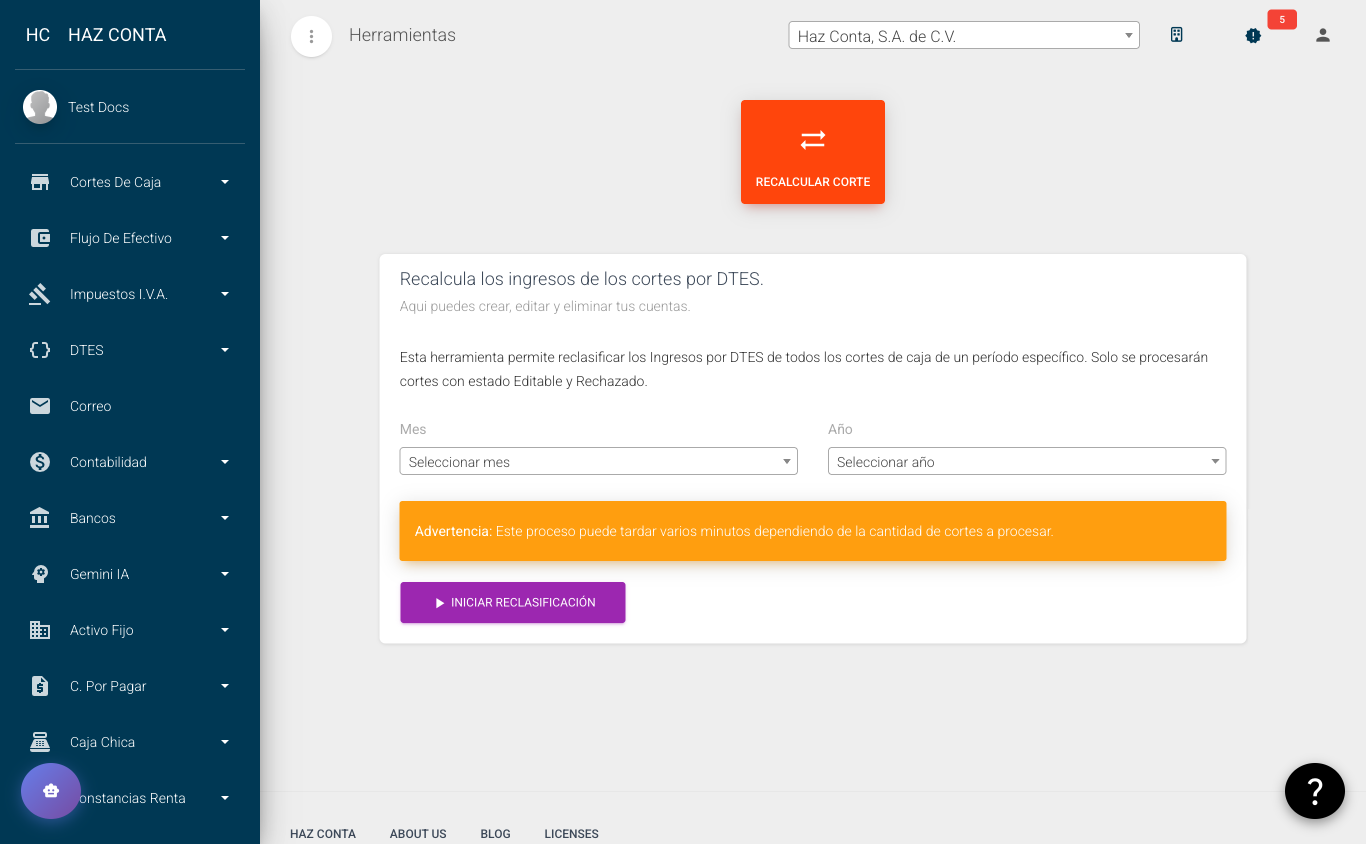Expand the DTES sidebar menu
Screen dimensions: 1366x844
tap(130, 350)
